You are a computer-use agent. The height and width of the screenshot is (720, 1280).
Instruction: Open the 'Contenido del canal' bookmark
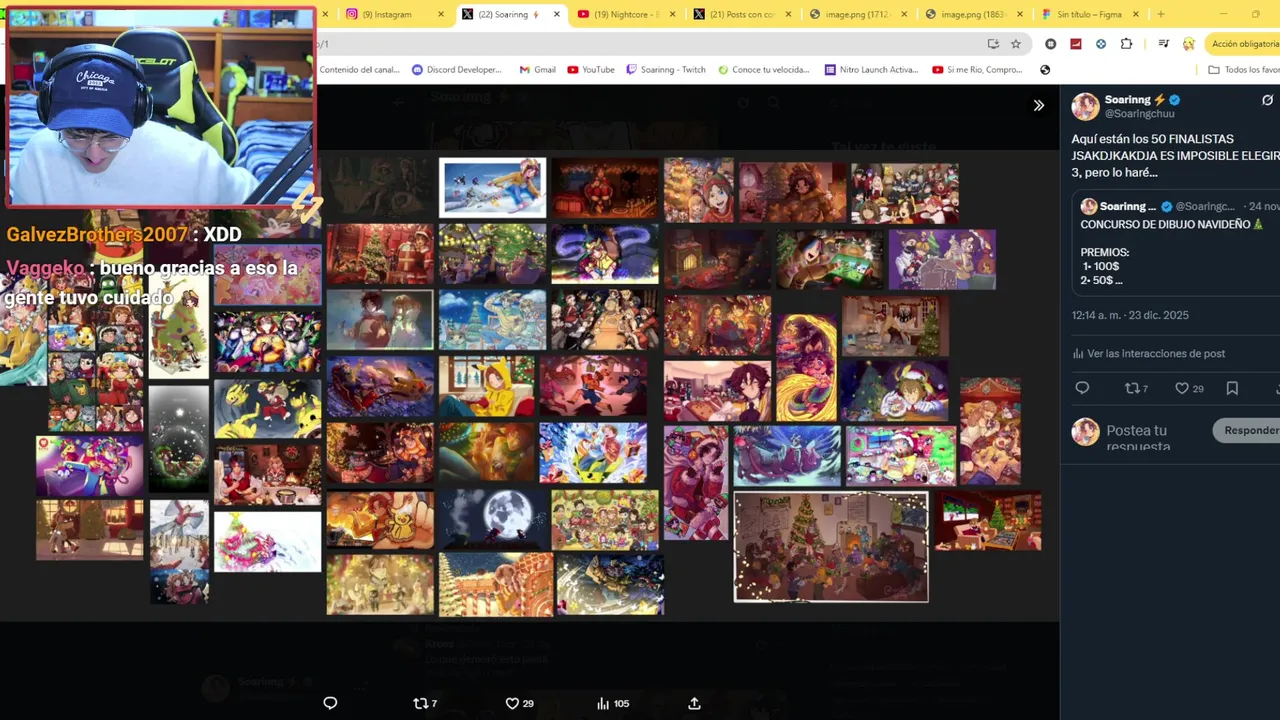[359, 70]
